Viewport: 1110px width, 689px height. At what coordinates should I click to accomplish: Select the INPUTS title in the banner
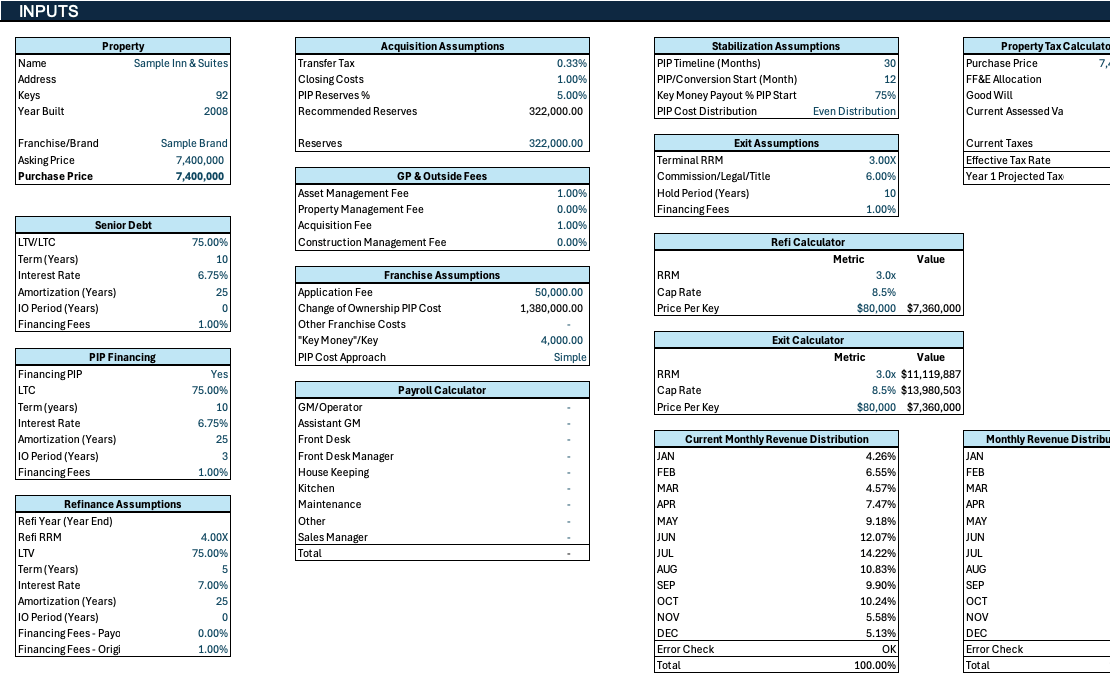(48, 11)
